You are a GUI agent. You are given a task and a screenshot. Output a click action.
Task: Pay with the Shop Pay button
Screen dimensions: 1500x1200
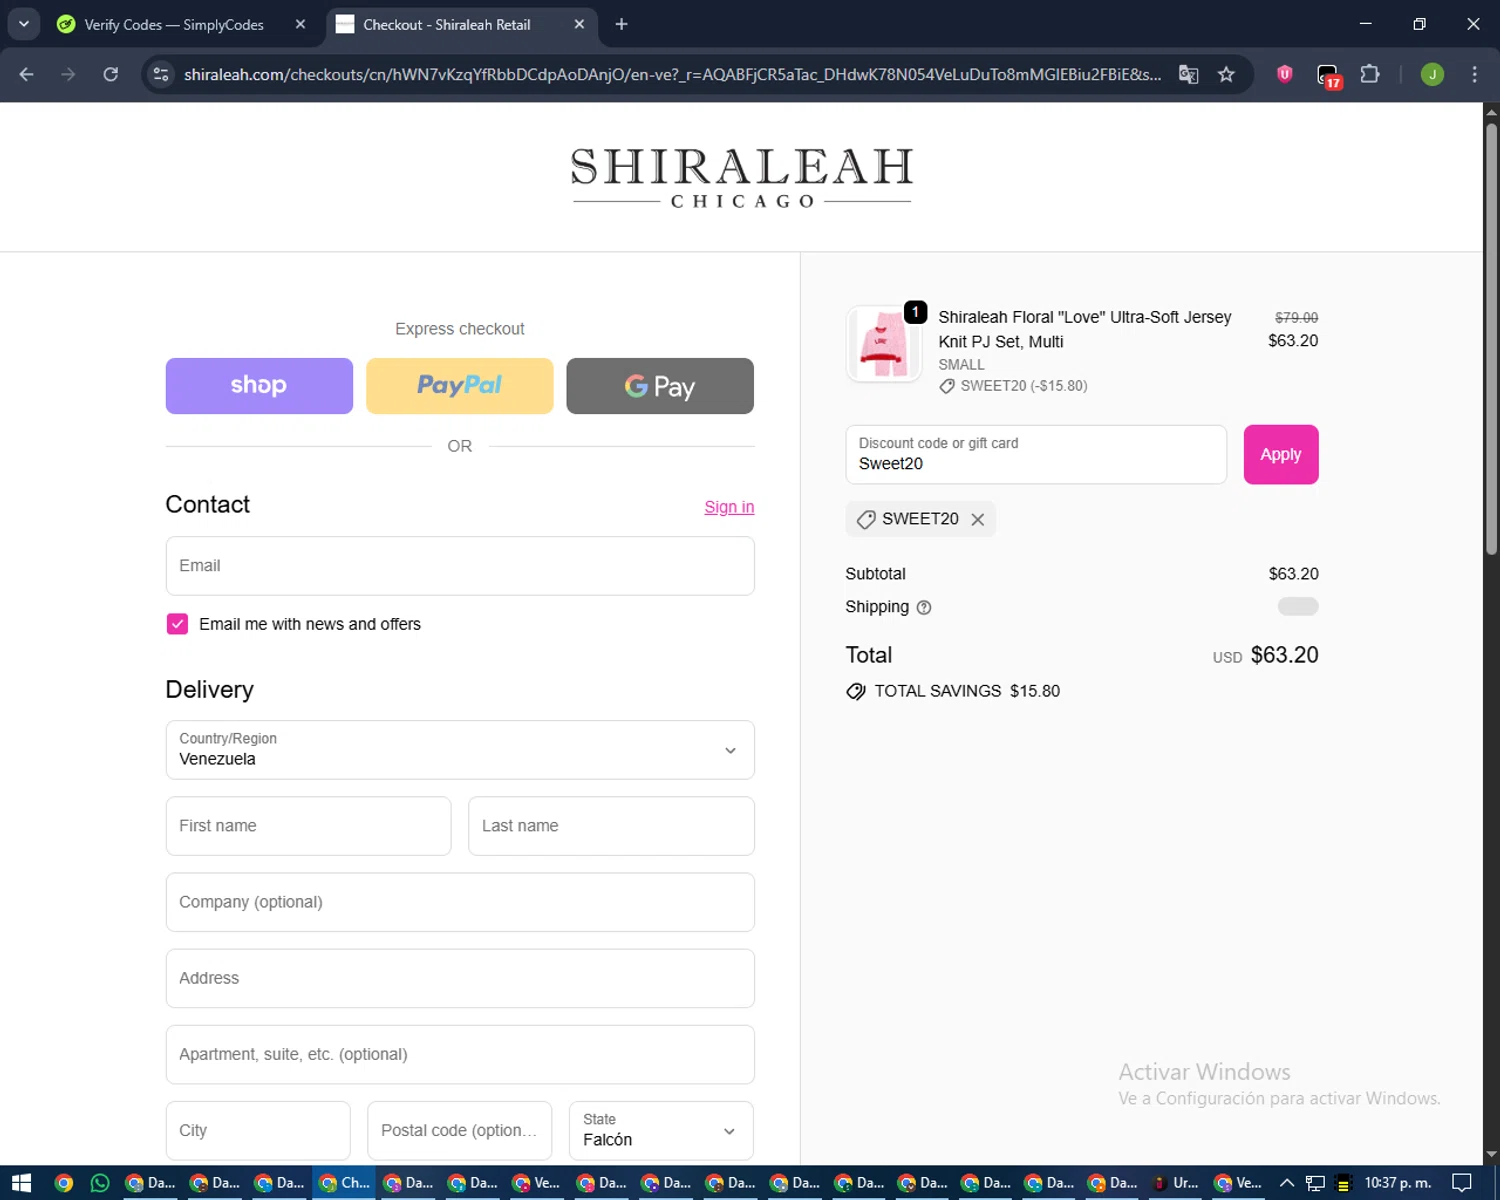259,386
